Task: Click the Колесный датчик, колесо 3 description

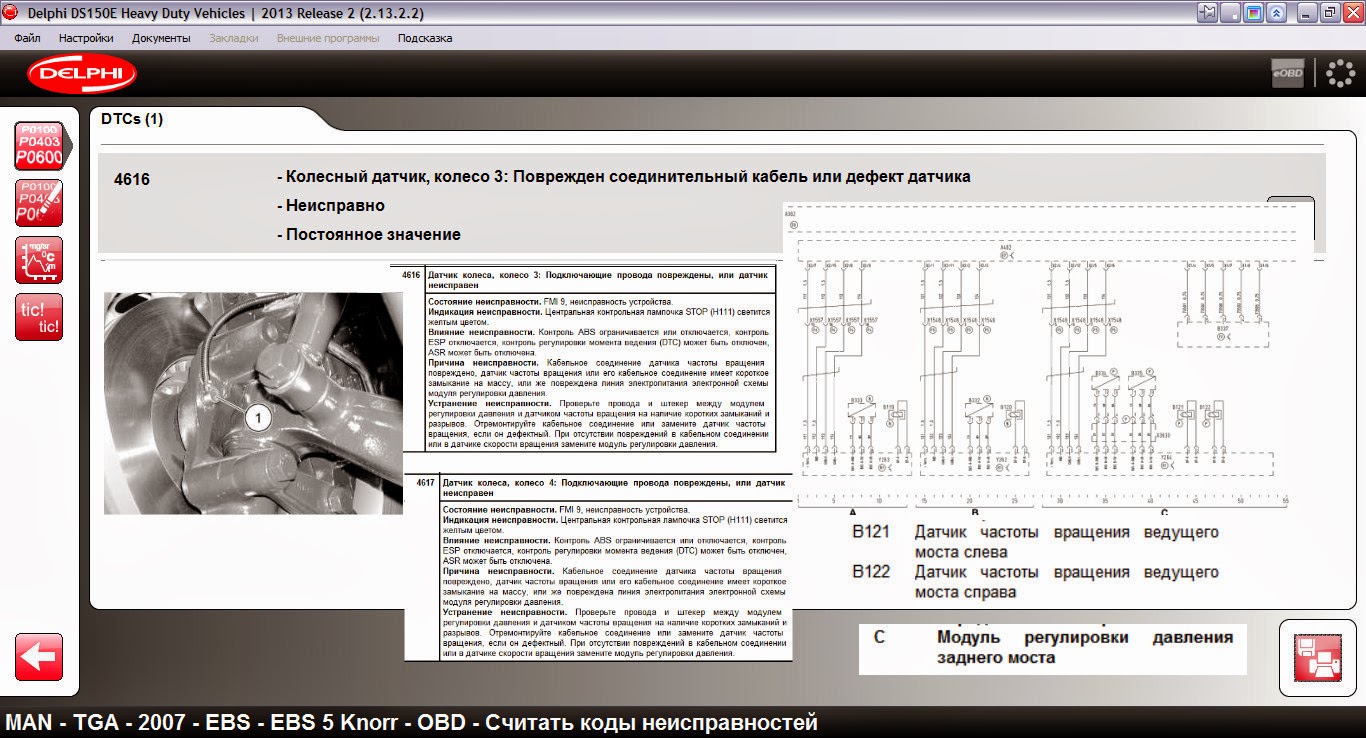Action: [x=624, y=177]
